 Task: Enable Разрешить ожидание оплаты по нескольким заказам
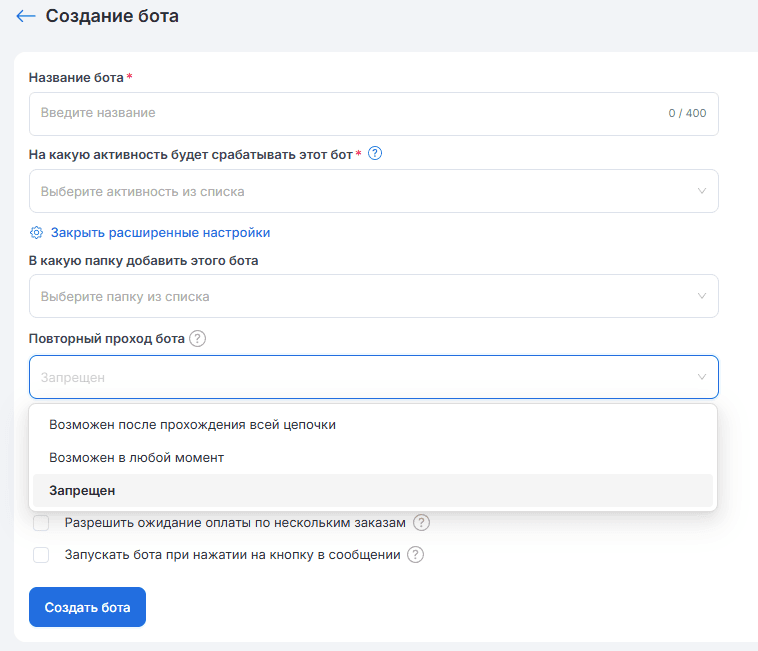(41, 522)
